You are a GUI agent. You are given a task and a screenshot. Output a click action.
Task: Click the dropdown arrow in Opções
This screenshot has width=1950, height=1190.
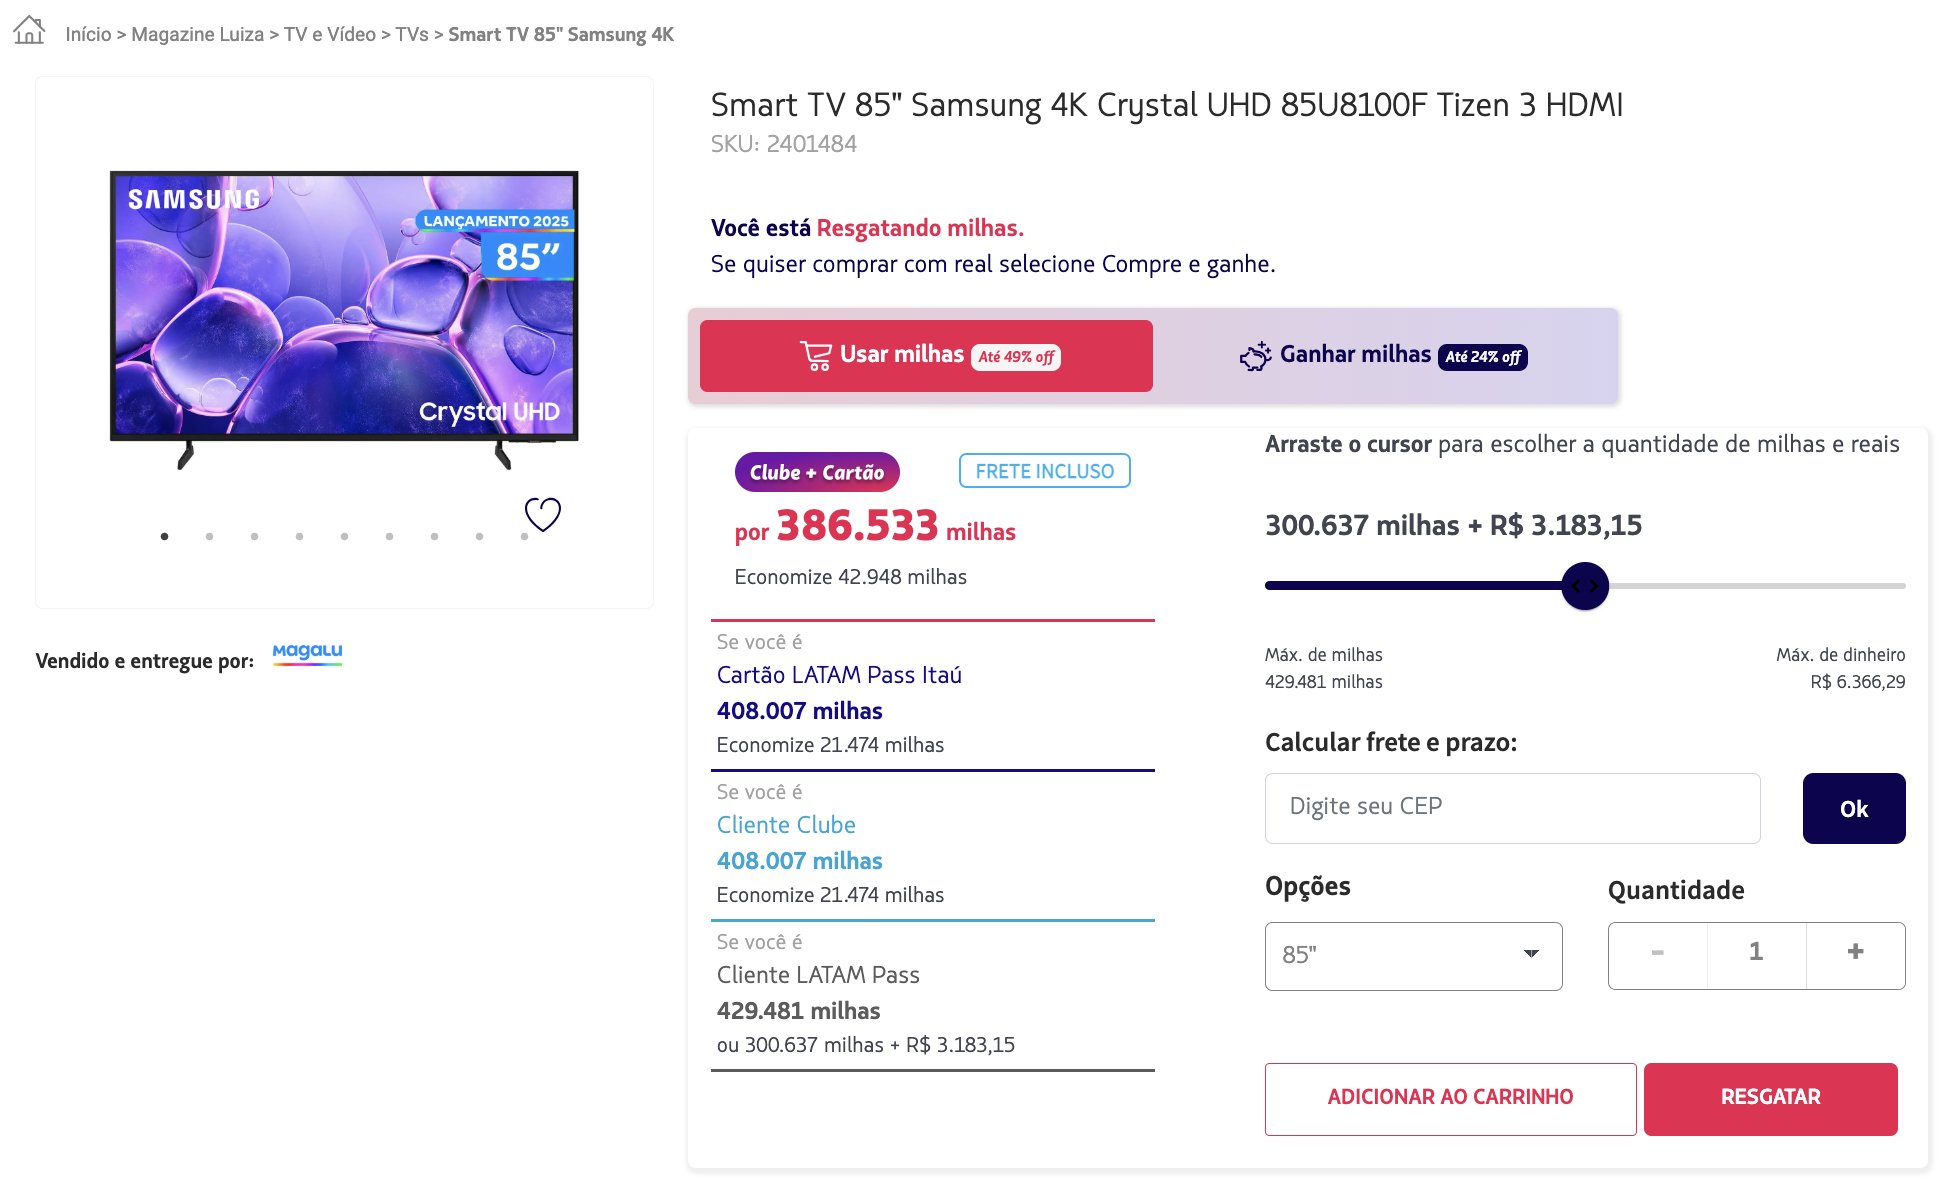1531,954
